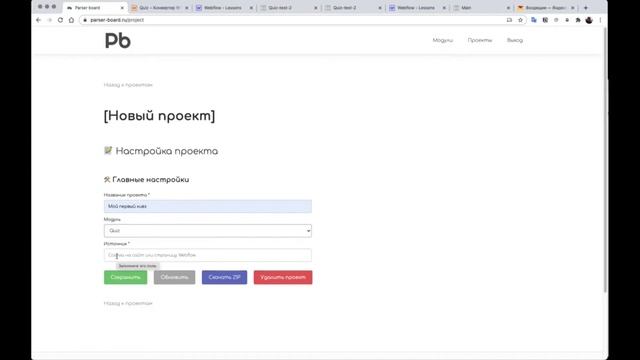Open Проекты in the site navigation
Image resolution: width=640 pixels, height=360 pixels.
(480, 40)
